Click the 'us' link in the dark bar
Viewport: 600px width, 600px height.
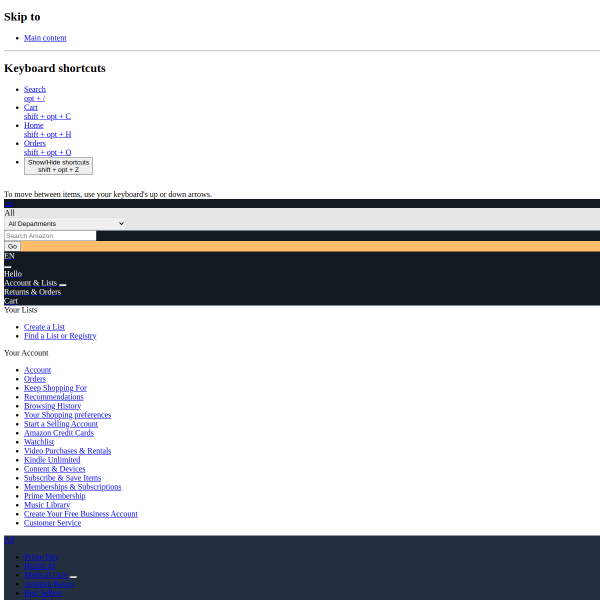tap(9, 204)
